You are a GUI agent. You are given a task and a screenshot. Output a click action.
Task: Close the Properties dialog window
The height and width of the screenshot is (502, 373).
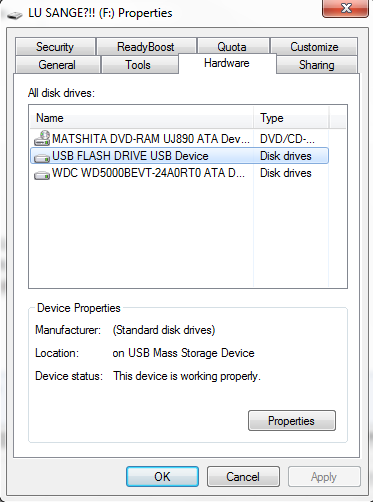click(x=345, y=8)
